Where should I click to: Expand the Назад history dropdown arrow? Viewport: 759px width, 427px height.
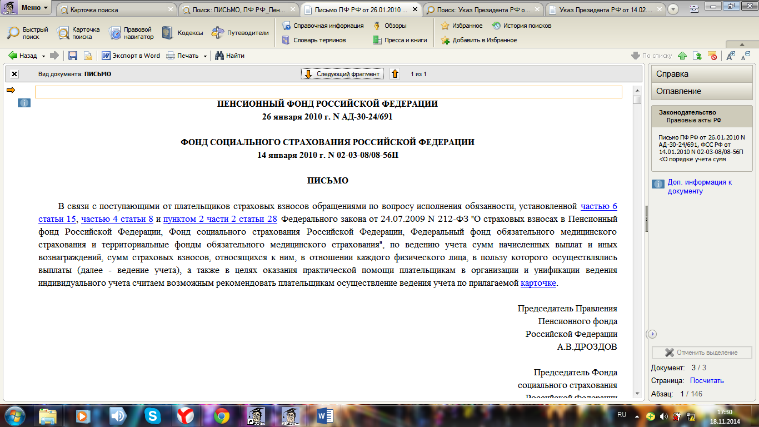coord(43,56)
